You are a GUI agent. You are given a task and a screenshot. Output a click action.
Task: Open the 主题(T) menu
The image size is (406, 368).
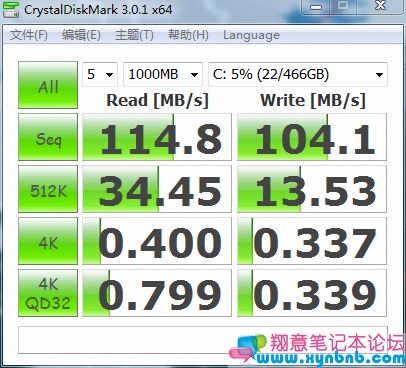point(134,35)
